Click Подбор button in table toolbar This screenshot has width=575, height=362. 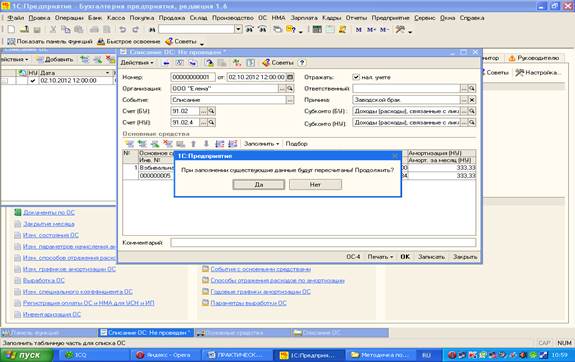pos(296,144)
